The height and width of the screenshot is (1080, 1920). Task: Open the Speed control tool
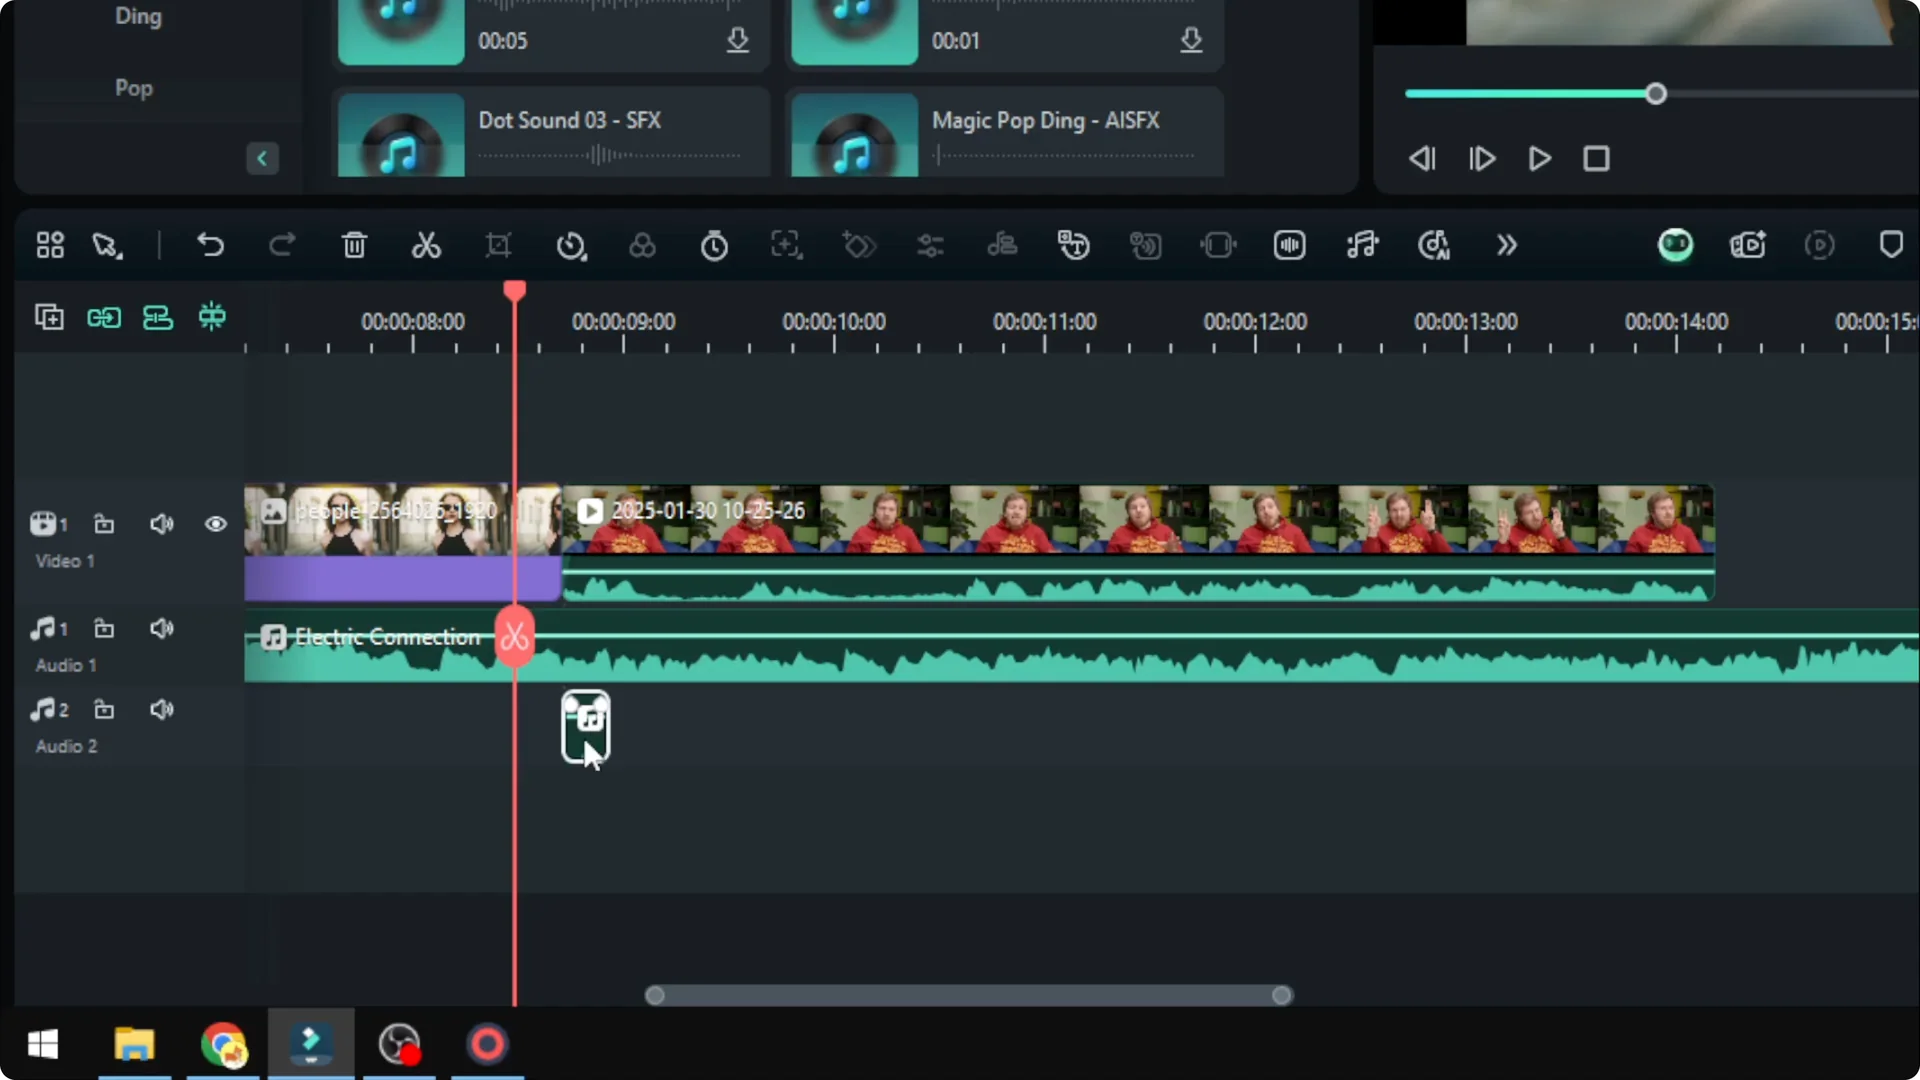[x=570, y=245]
